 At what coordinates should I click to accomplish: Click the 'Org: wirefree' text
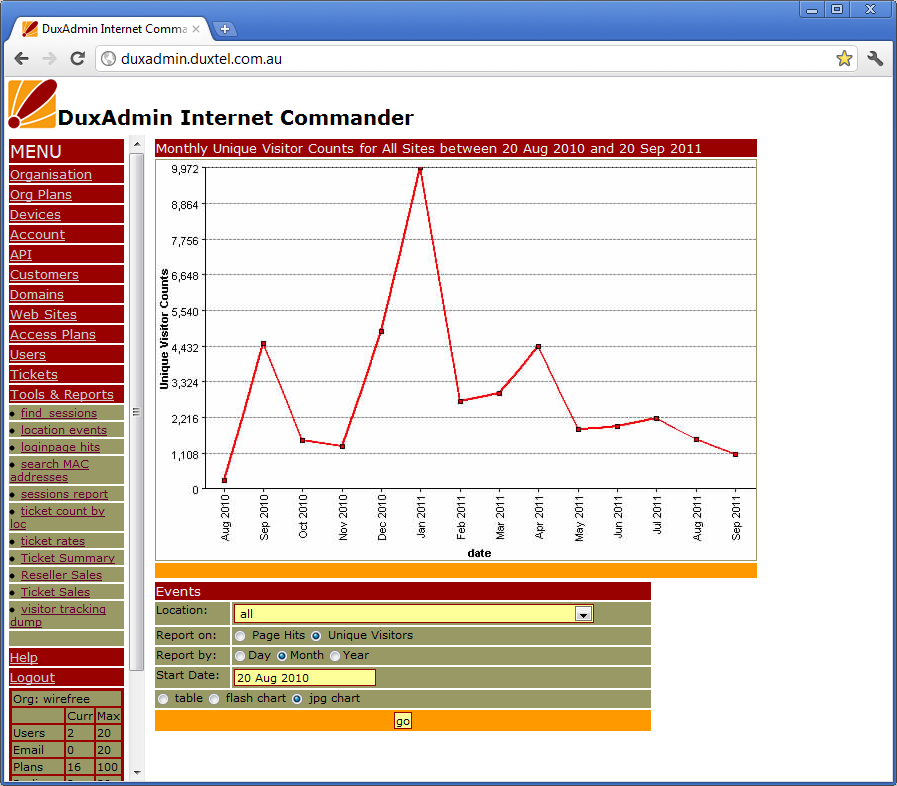coord(51,699)
